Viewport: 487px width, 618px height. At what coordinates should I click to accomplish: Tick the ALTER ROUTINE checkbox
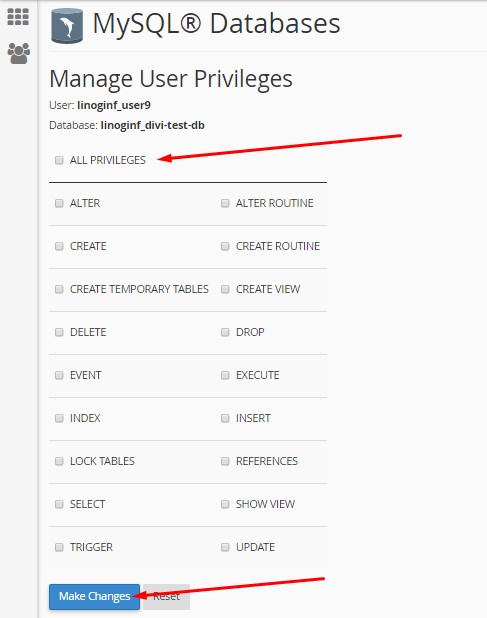tap(225, 203)
